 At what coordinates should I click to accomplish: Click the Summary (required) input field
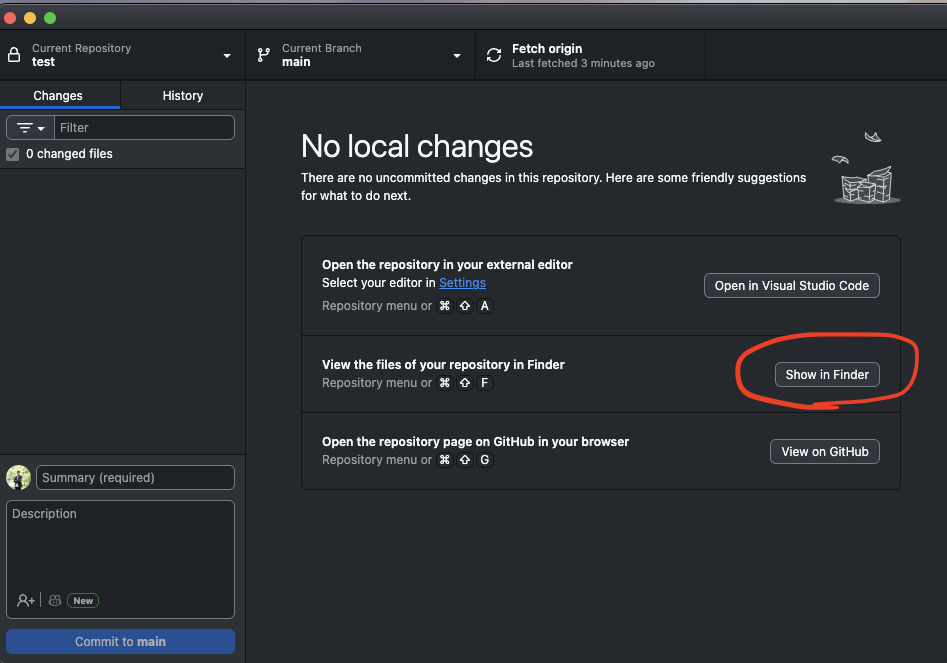tap(135, 478)
